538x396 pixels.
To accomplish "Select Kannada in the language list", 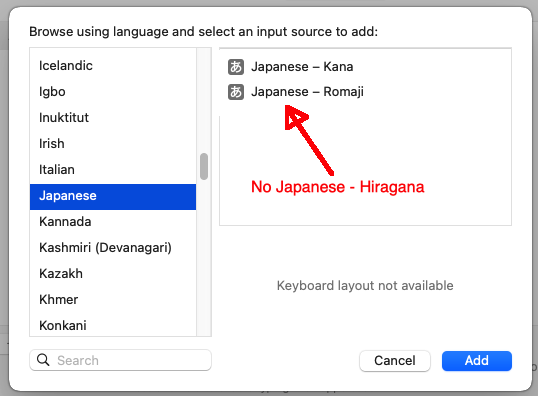I will (113, 222).
